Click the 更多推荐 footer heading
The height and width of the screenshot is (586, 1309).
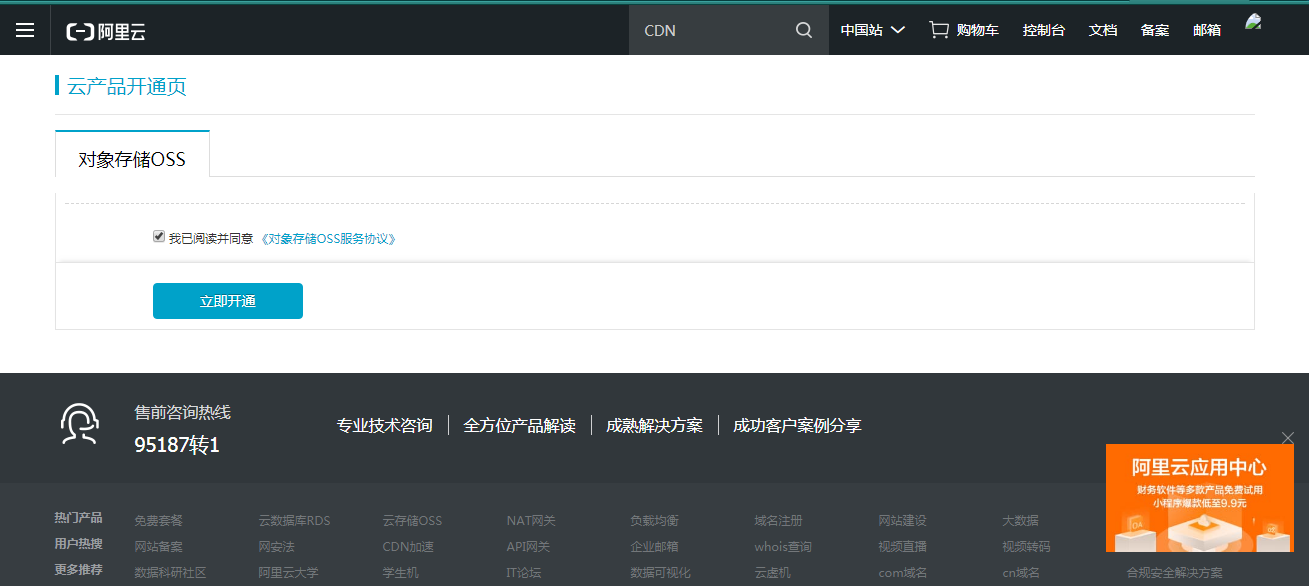[78, 570]
